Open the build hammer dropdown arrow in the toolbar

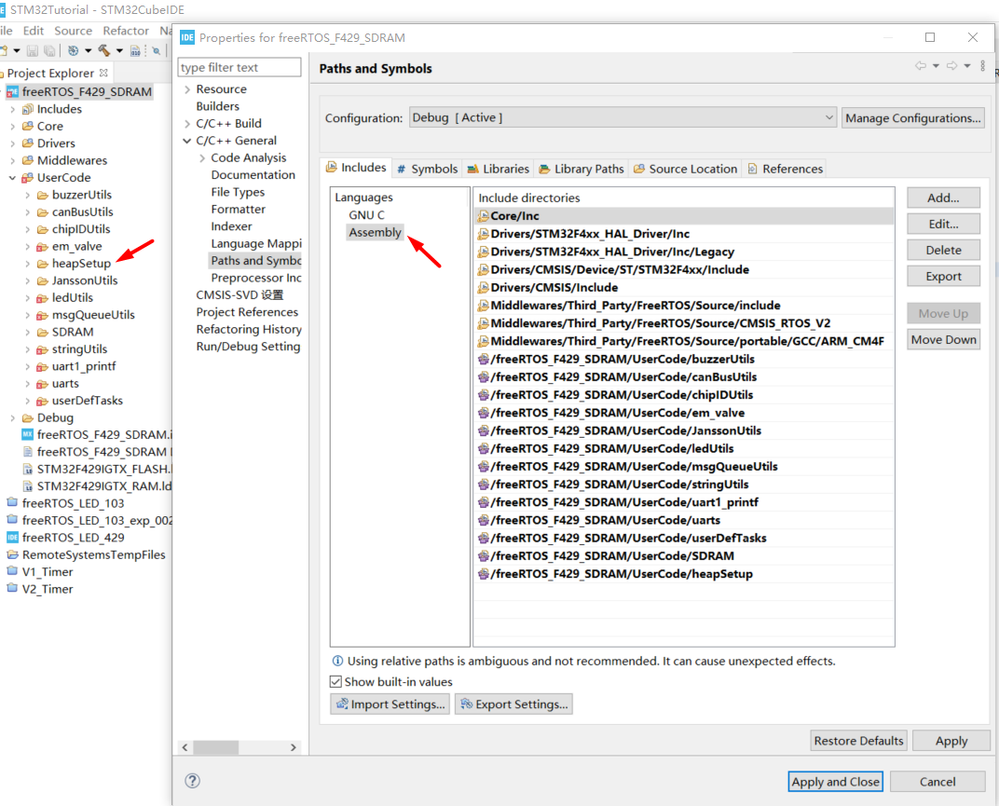tap(119, 51)
